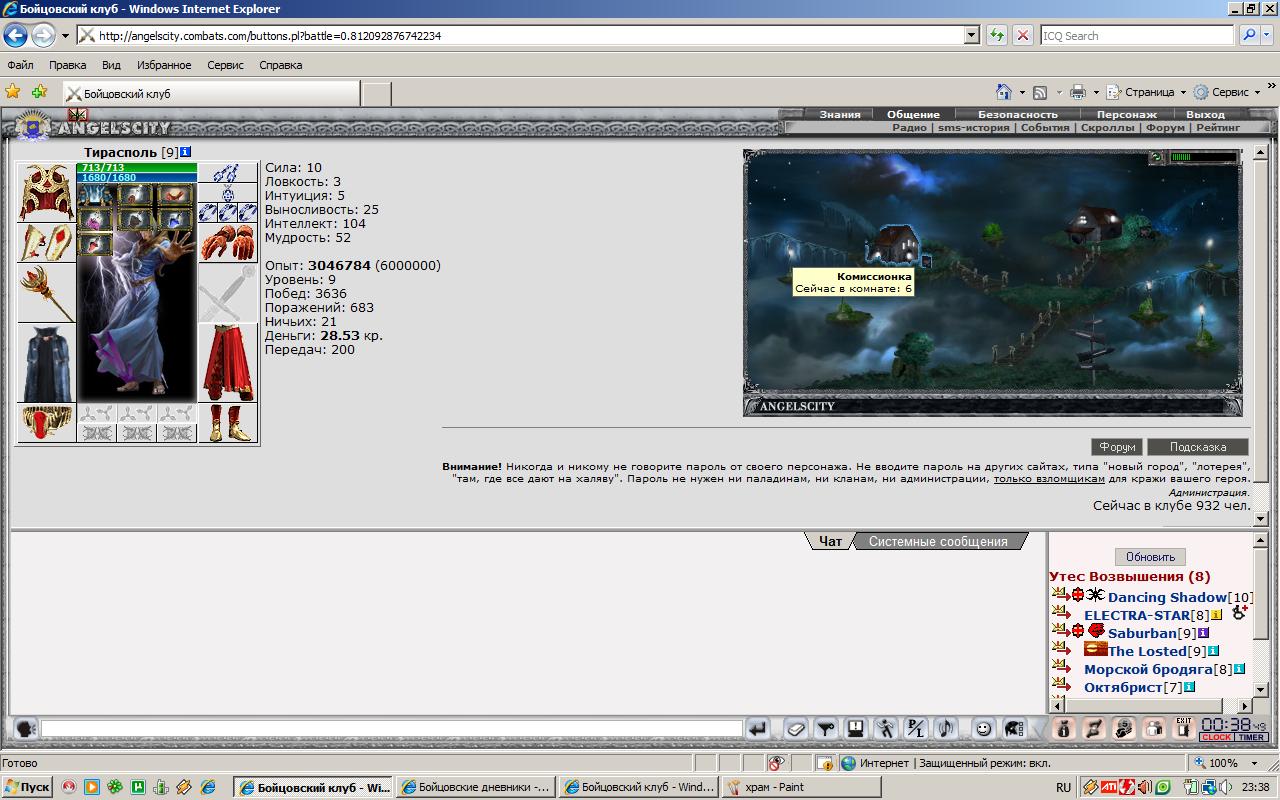Click the red gem ring slot
Screen dimensions: 1280x800
(x=46, y=423)
